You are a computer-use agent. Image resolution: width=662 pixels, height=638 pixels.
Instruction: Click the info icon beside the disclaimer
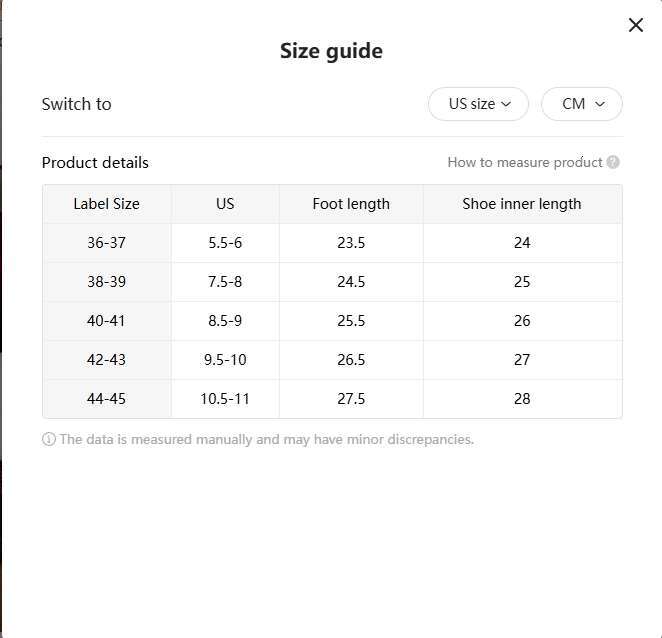coord(49,439)
